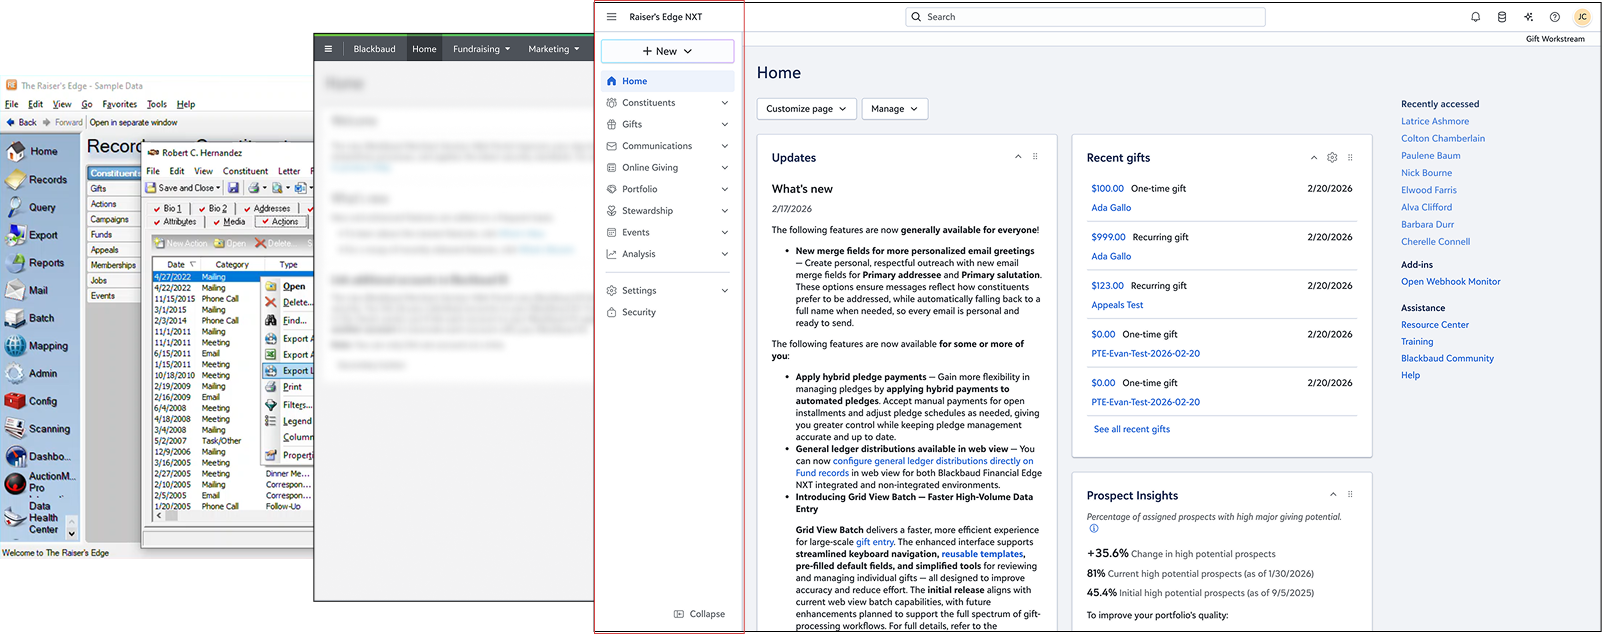Viewport: 1602px width, 634px height.
Task: Open the Config toolbox icon
Action: pyautogui.click(x=15, y=401)
